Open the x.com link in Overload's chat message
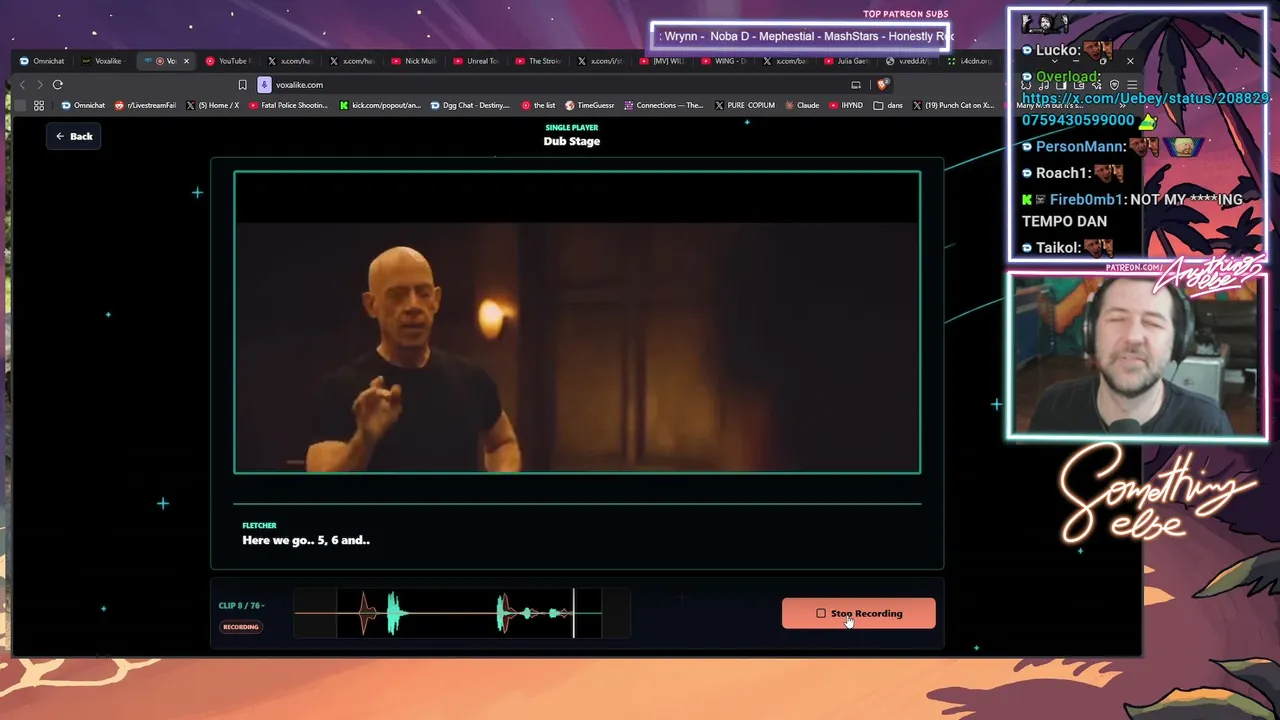1280x720 pixels. point(1146,109)
